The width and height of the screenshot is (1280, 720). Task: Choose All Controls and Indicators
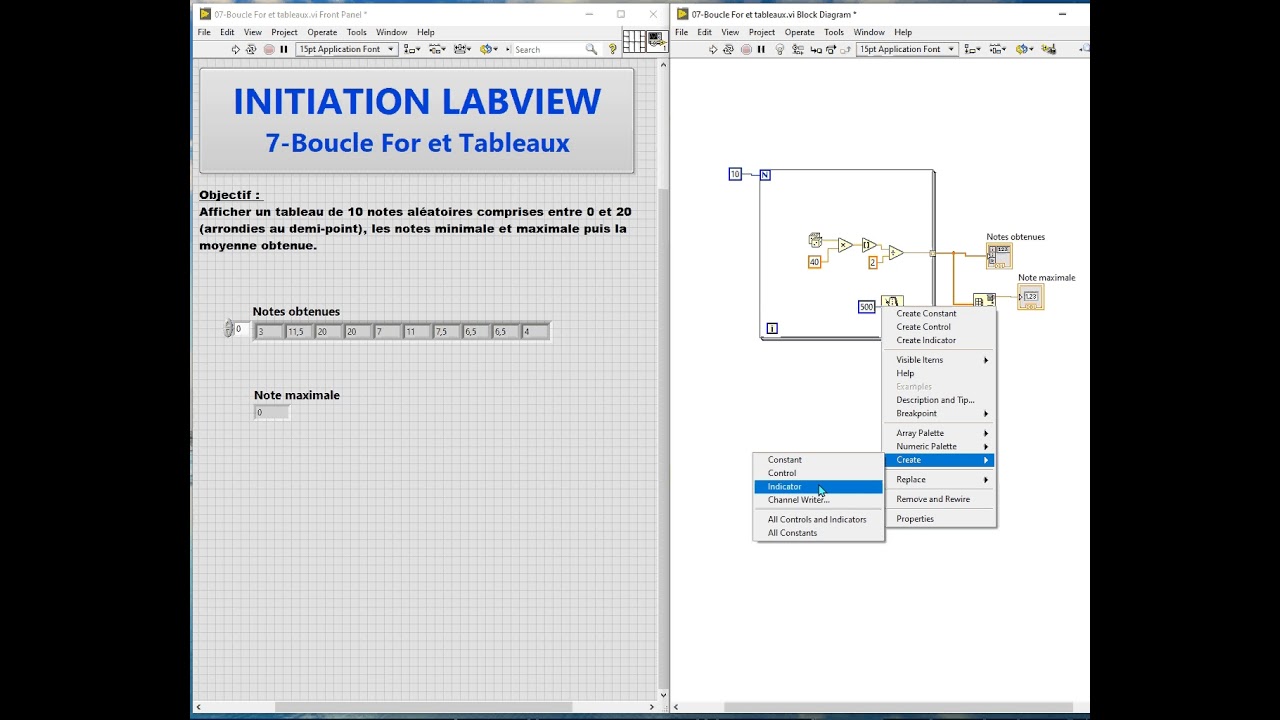[819, 519]
